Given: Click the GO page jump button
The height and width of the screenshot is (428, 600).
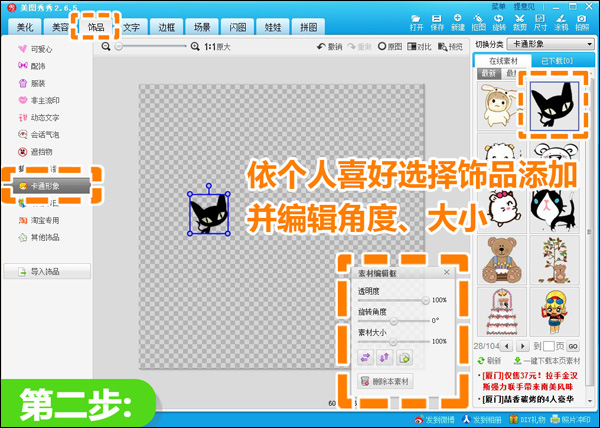Looking at the screenshot, I should (573, 347).
